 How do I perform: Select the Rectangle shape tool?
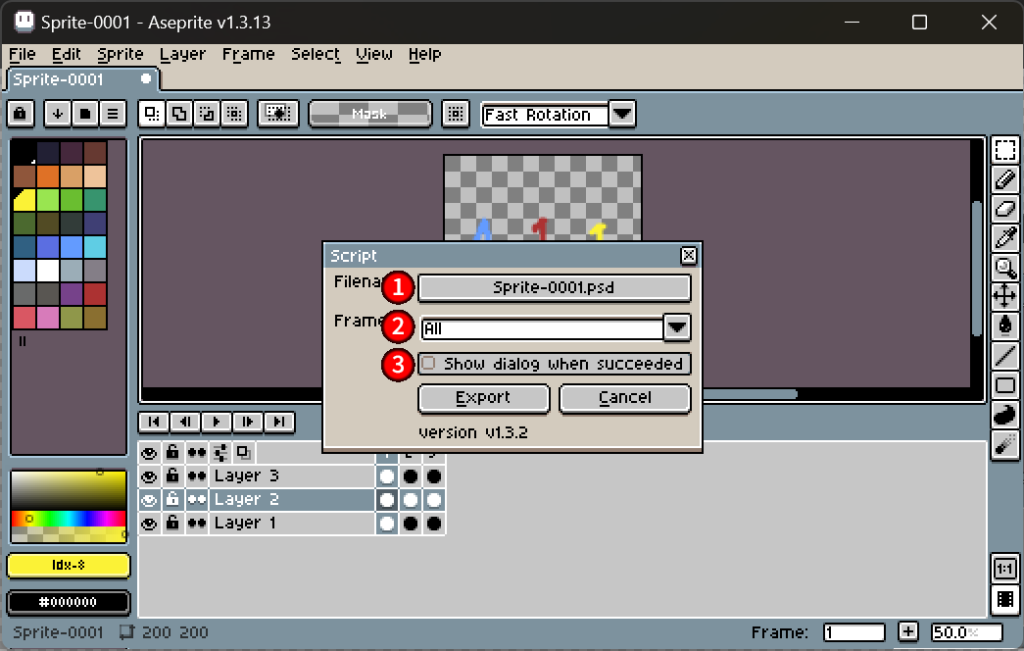(1005, 385)
